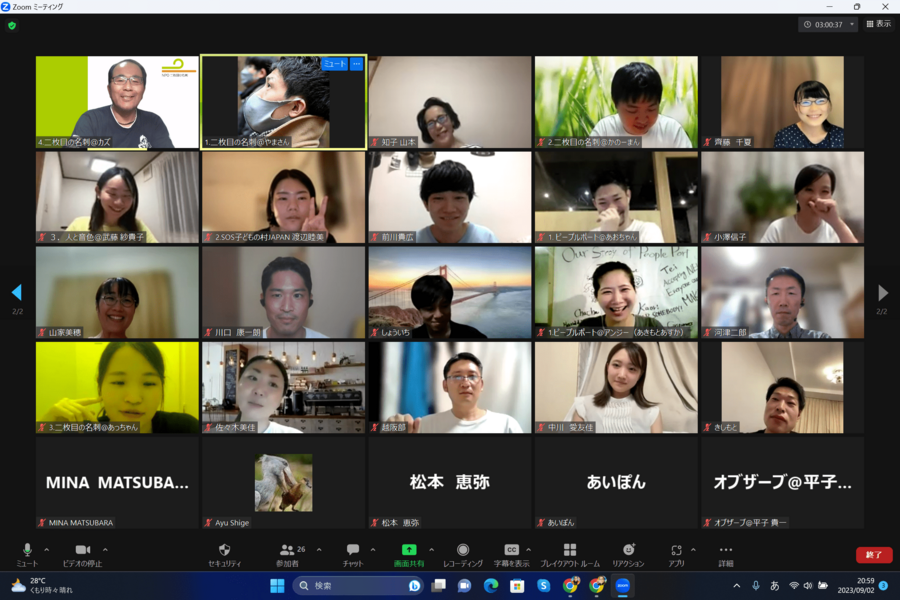Click blue Mute (ミュート) button on highlighted video tile
This screenshot has height=600, width=900.
tap(334, 64)
